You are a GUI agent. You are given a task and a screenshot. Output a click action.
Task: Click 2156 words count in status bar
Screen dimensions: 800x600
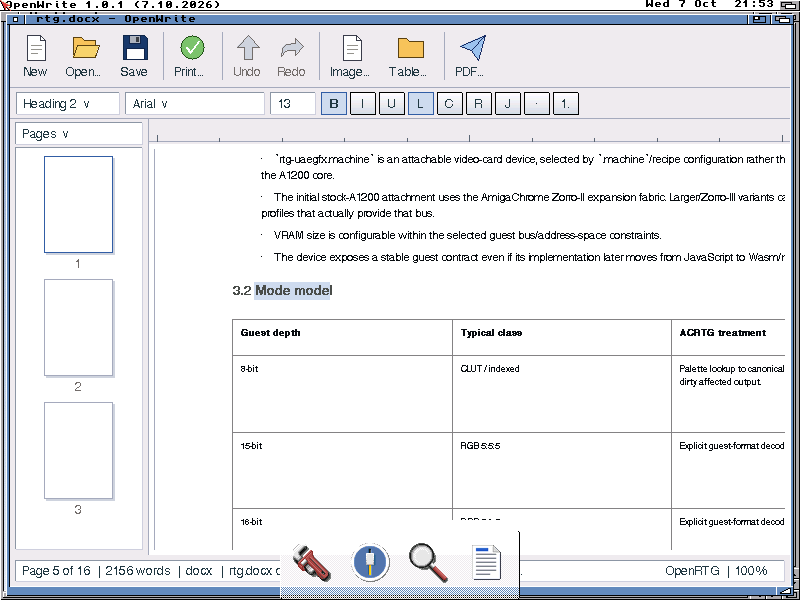click(138, 570)
